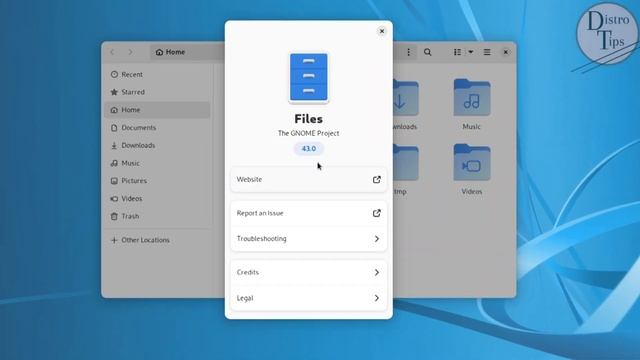Screen dimensions: 640x360
Task: Open the view options dropdown arrow
Action: [x=471, y=52]
